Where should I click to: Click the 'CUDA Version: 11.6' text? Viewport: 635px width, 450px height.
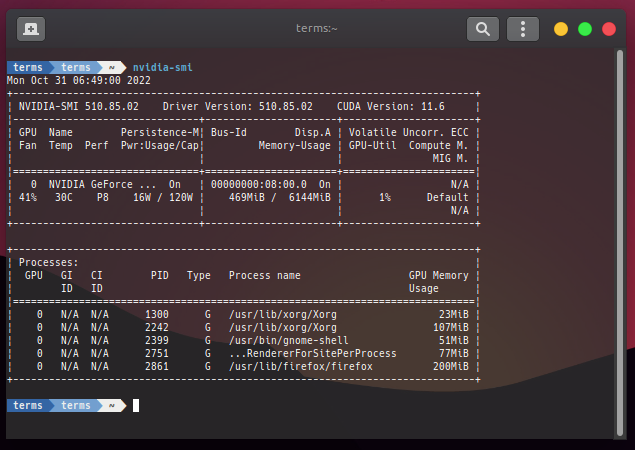click(x=391, y=106)
